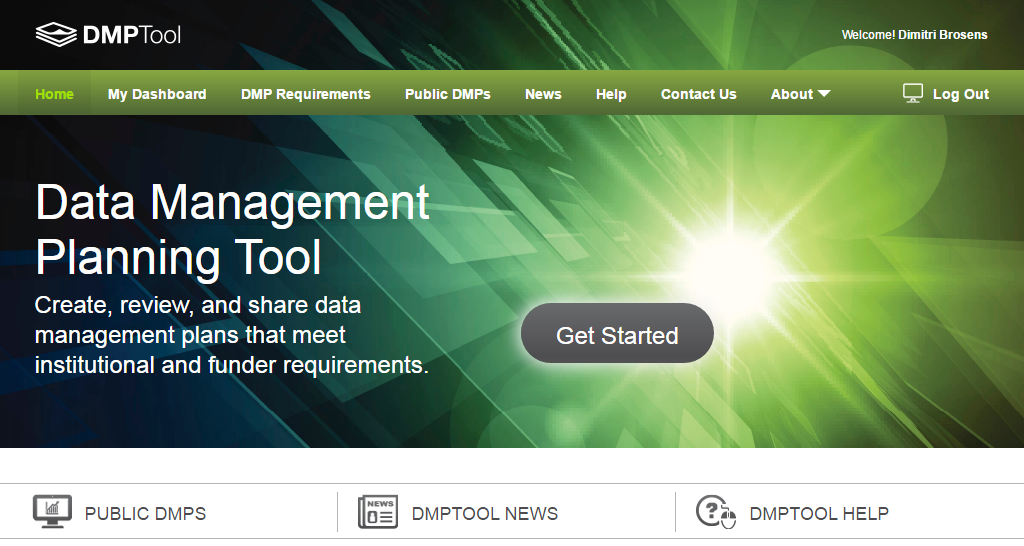Open My Dashboard
This screenshot has width=1024, height=546.
[x=157, y=94]
